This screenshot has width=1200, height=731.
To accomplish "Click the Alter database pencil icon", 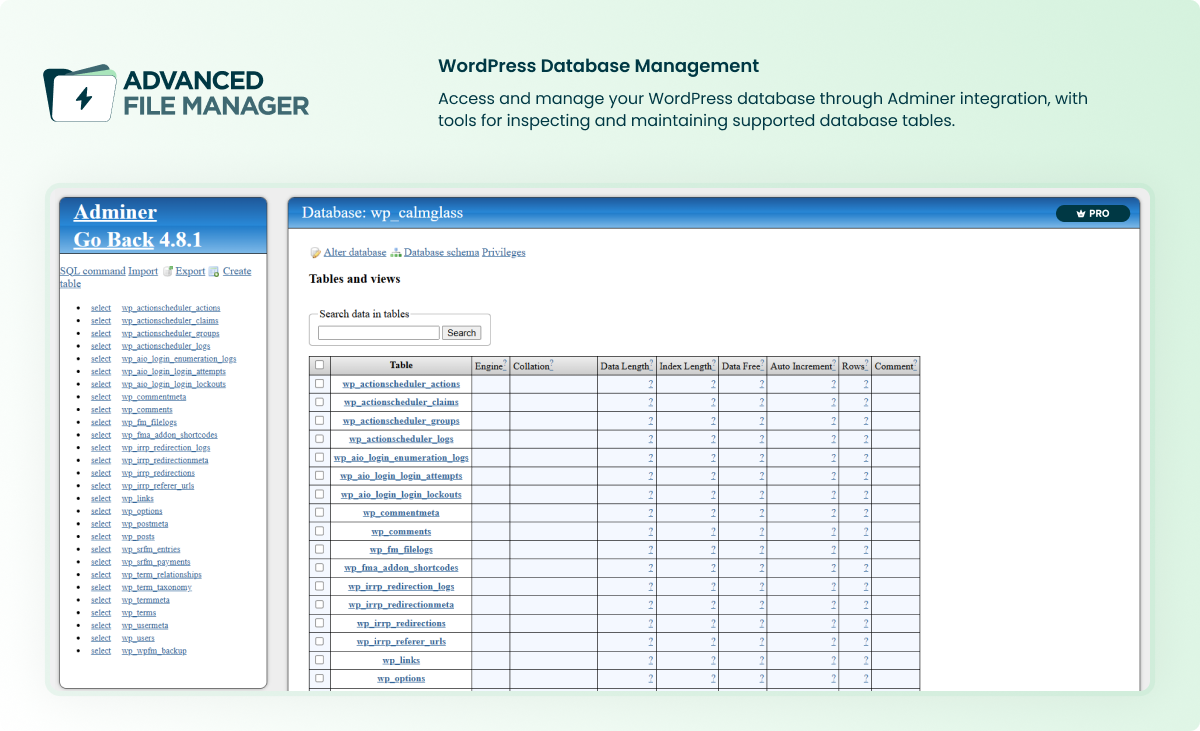I will [x=315, y=253].
